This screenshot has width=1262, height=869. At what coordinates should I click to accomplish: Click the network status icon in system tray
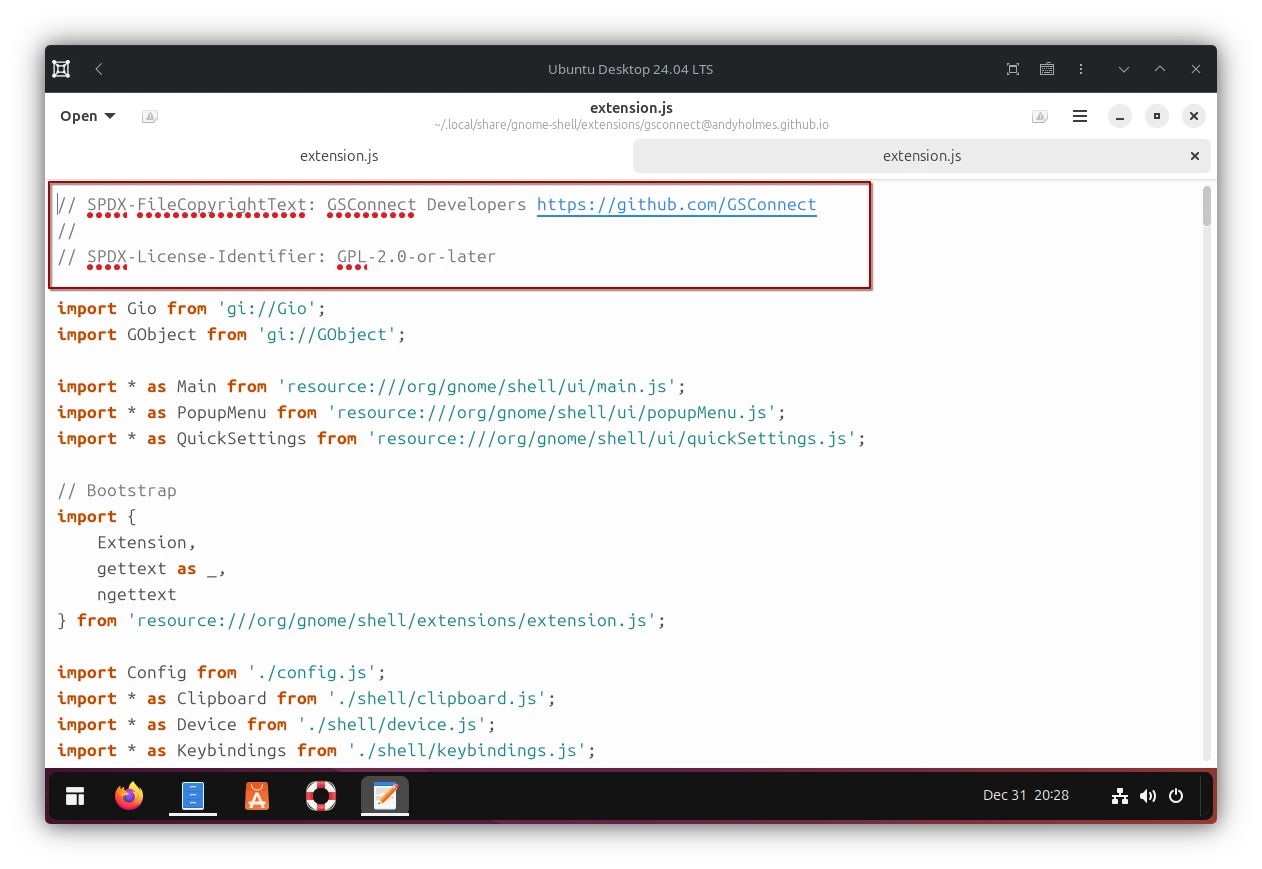click(1119, 795)
